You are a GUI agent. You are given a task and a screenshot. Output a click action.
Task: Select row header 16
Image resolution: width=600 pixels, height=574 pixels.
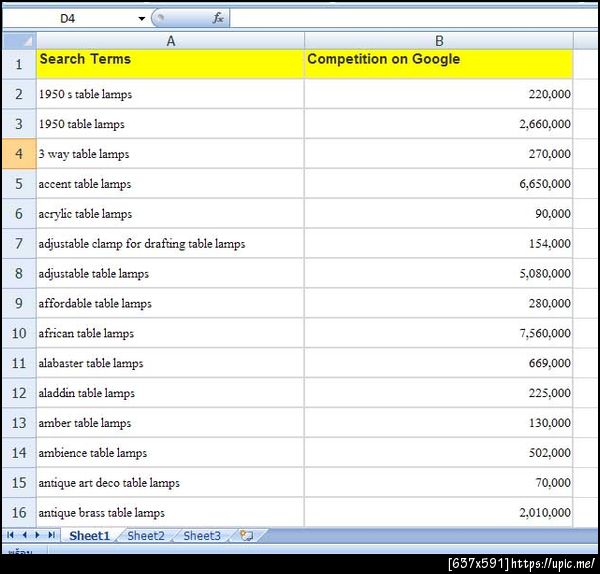click(x=19, y=512)
